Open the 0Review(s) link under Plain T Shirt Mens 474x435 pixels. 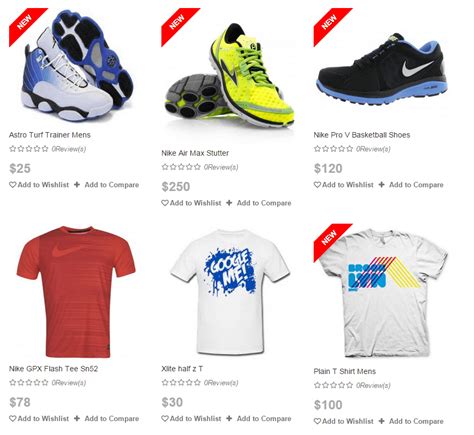tap(373, 385)
